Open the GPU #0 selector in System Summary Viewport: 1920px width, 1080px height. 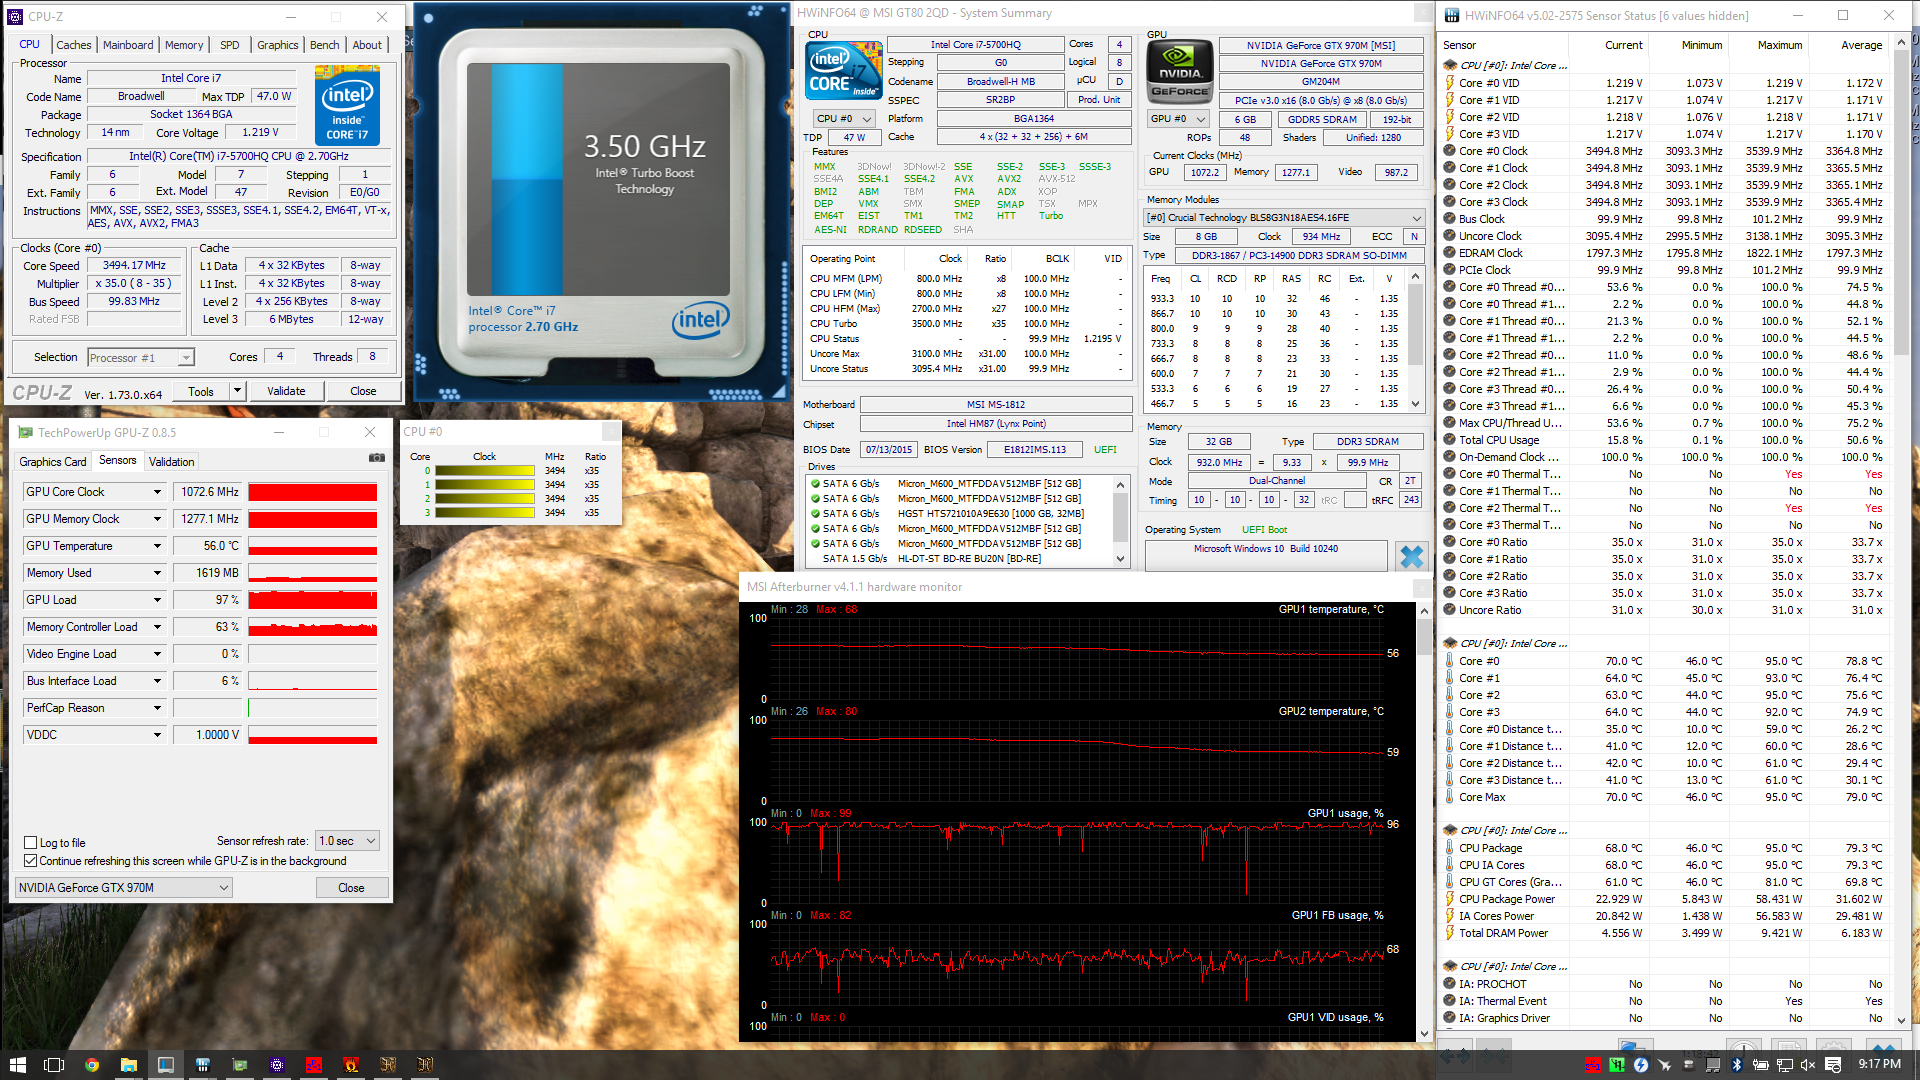pyautogui.click(x=1178, y=118)
